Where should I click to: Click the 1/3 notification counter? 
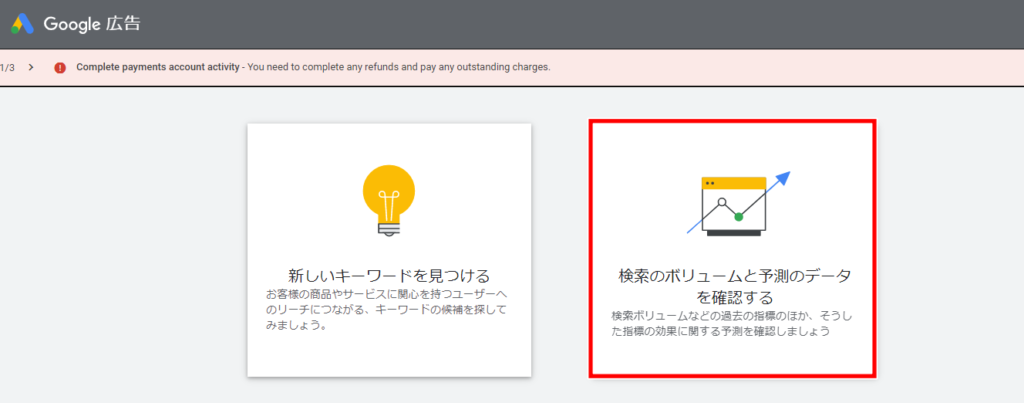click(7, 67)
